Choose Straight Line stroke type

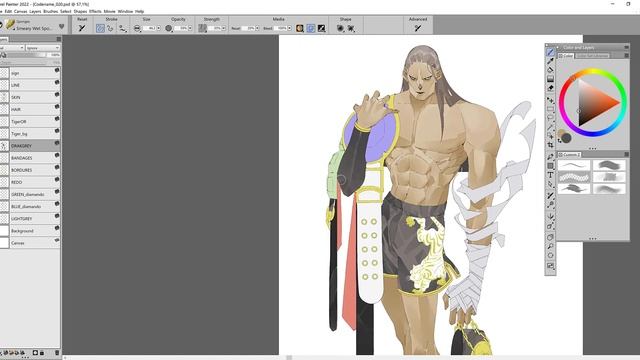110,28
